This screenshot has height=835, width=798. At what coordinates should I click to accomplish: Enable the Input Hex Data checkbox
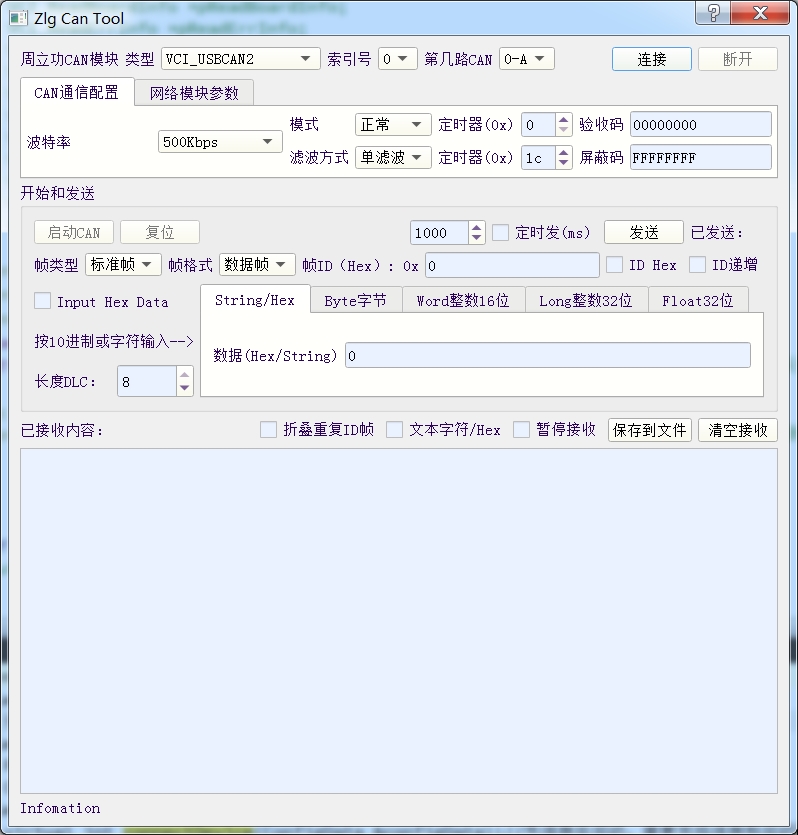43,301
